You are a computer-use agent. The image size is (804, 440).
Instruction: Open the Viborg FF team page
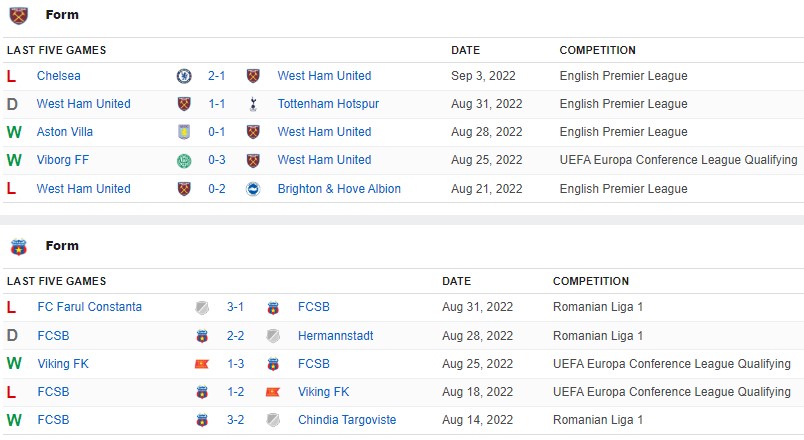(x=63, y=160)
